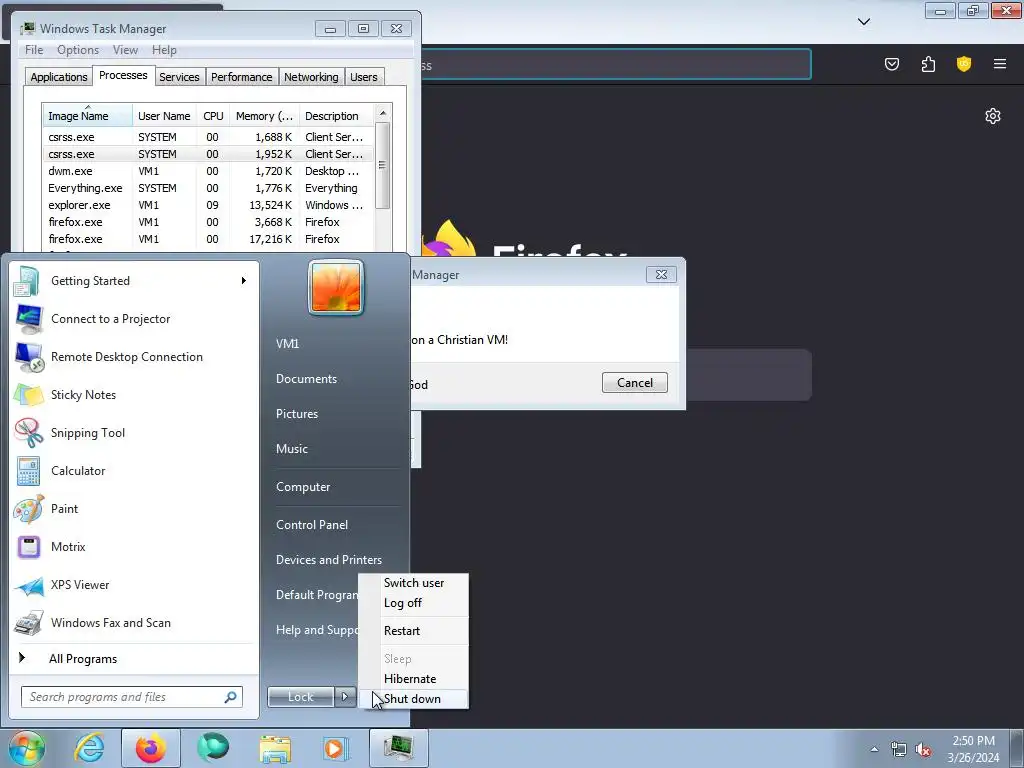Open Devices and Printers
This screenshot has width=1024, height=768.
pyautogui.click(x=328, y=560)
